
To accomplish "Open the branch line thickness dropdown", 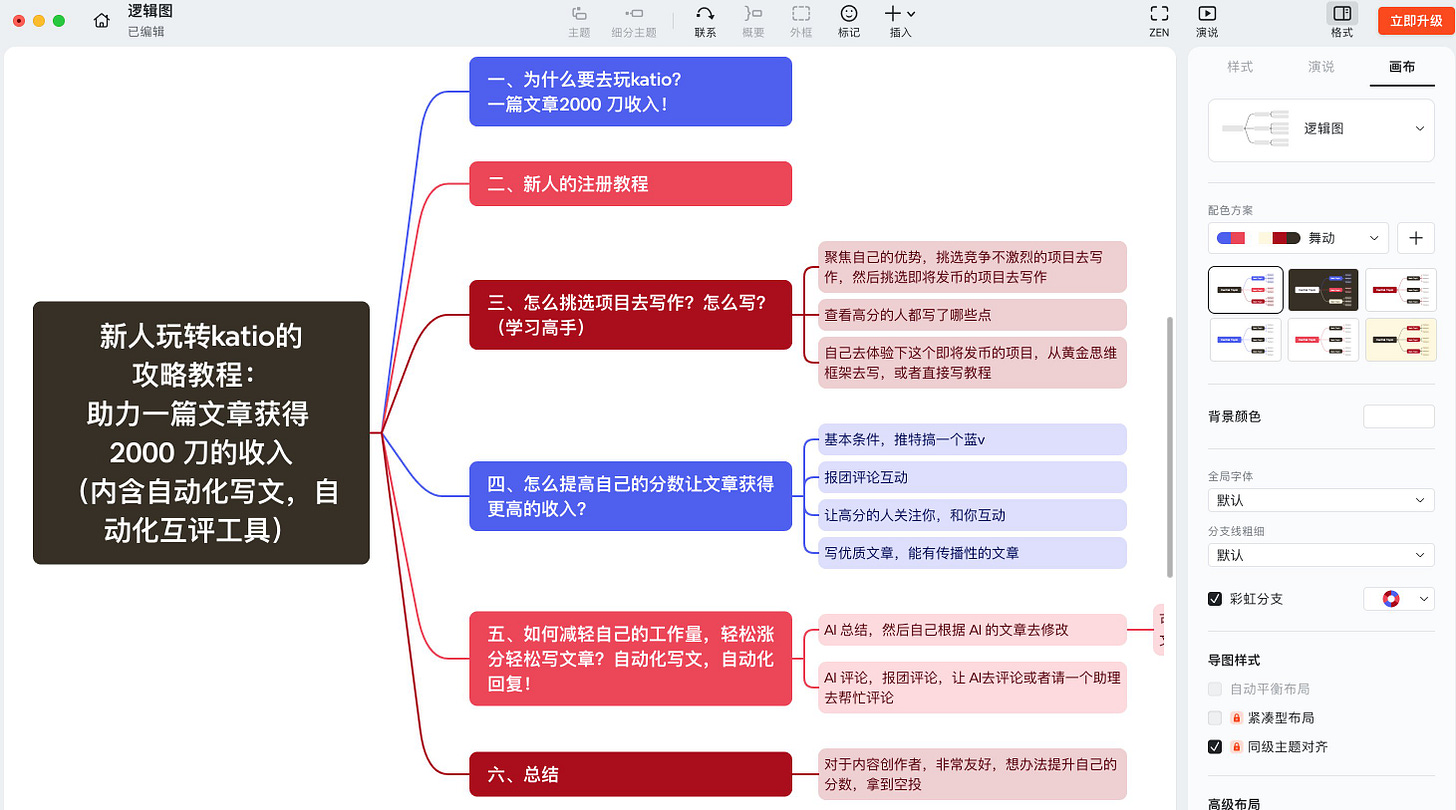I will (x=1322, y=555).
